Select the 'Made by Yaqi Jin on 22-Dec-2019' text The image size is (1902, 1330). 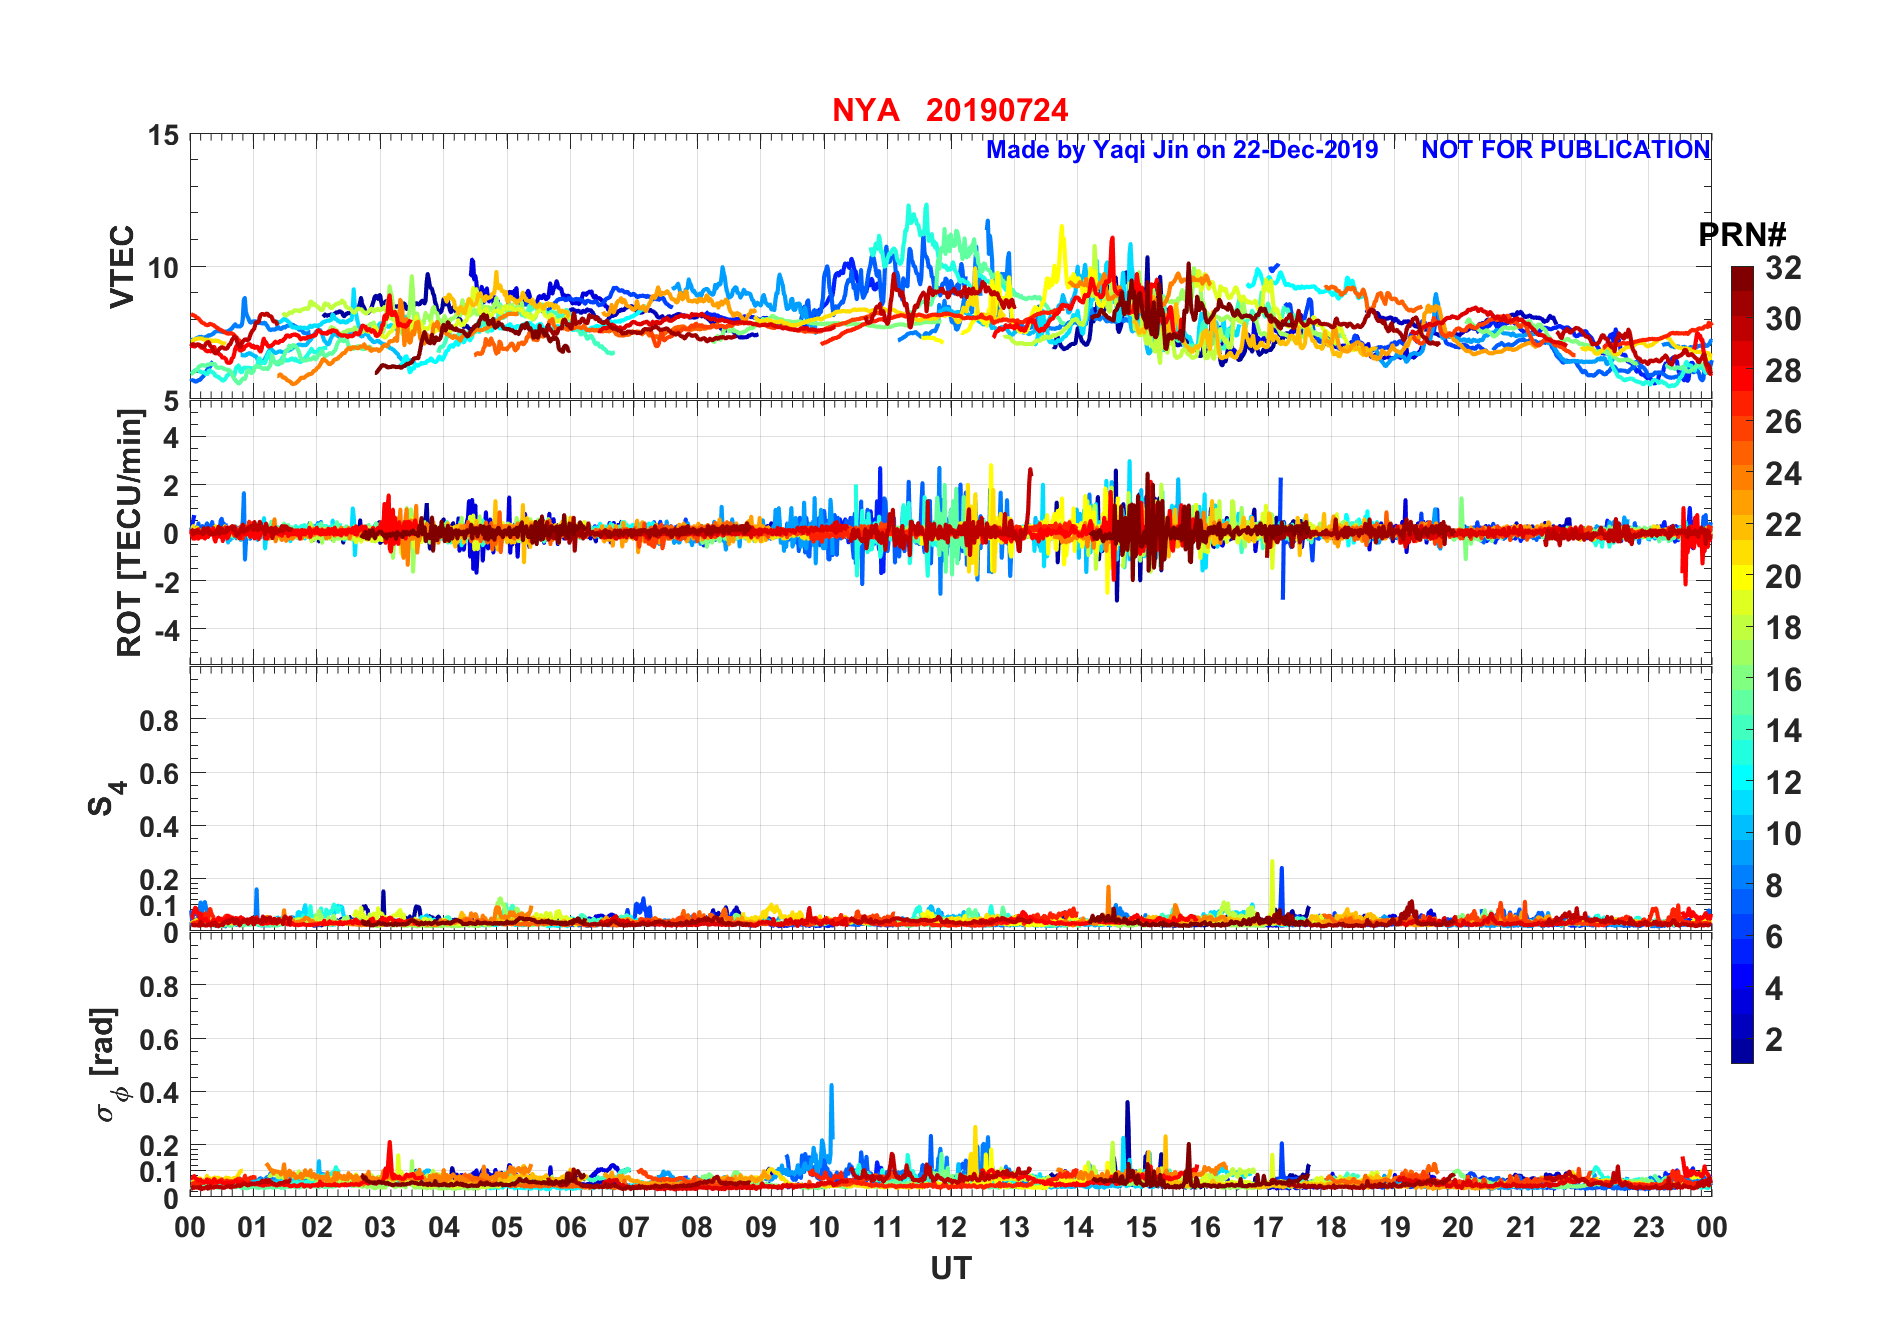click(x=1182, y=150)
